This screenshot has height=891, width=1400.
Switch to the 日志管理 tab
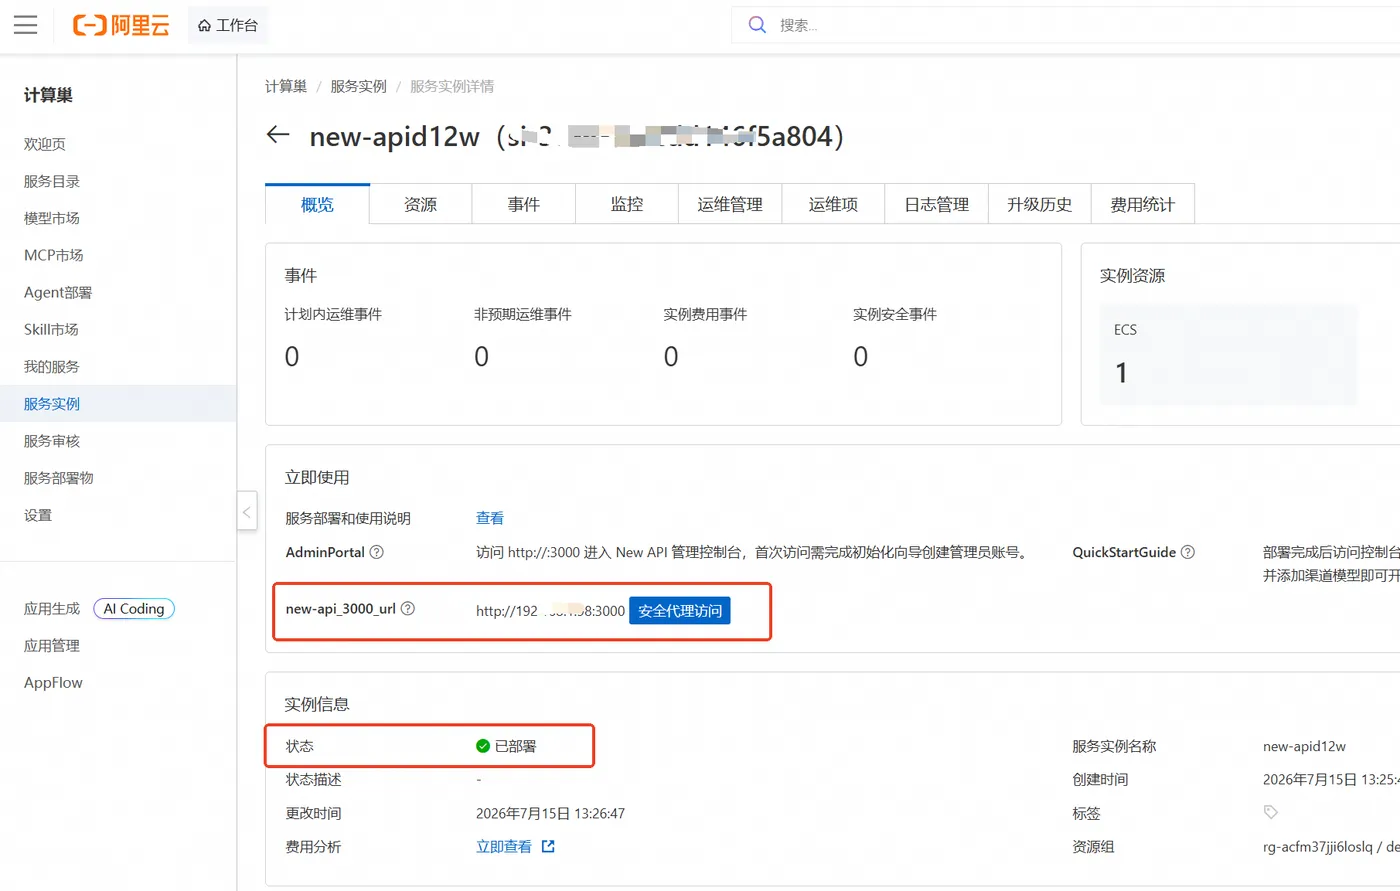click(x=937, y=204)
